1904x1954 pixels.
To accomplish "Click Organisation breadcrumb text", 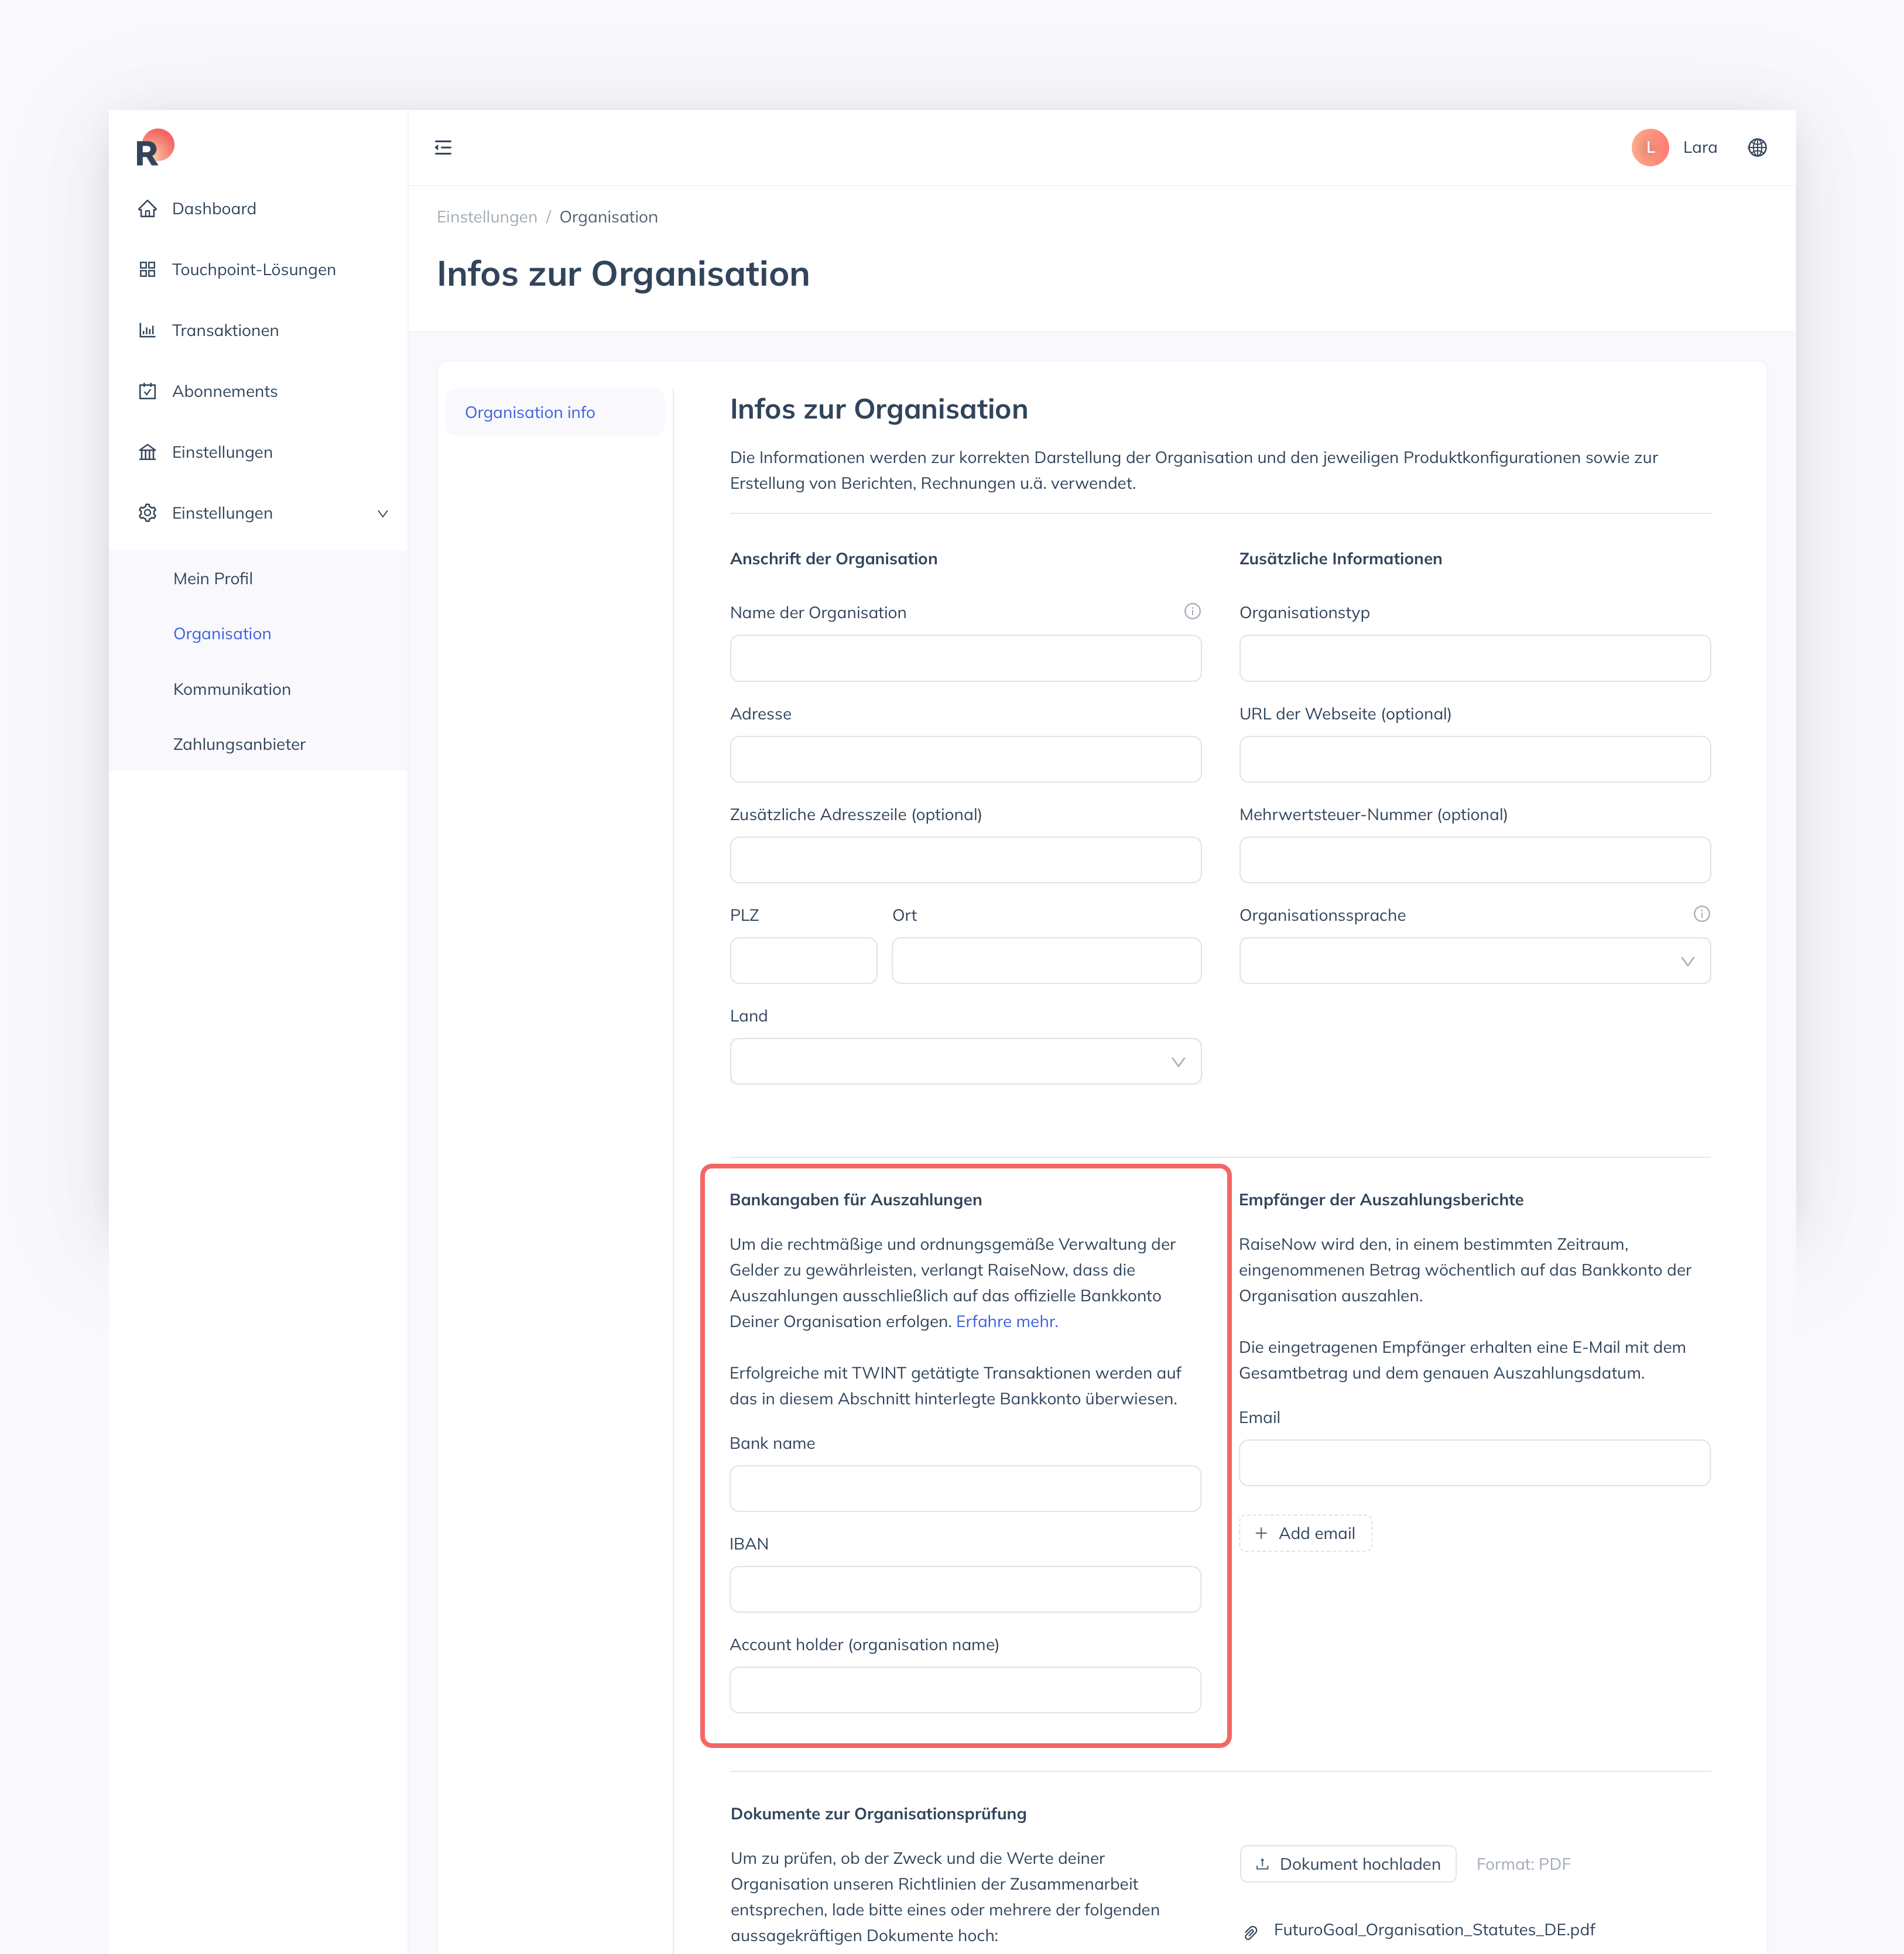I will (608, 217).
